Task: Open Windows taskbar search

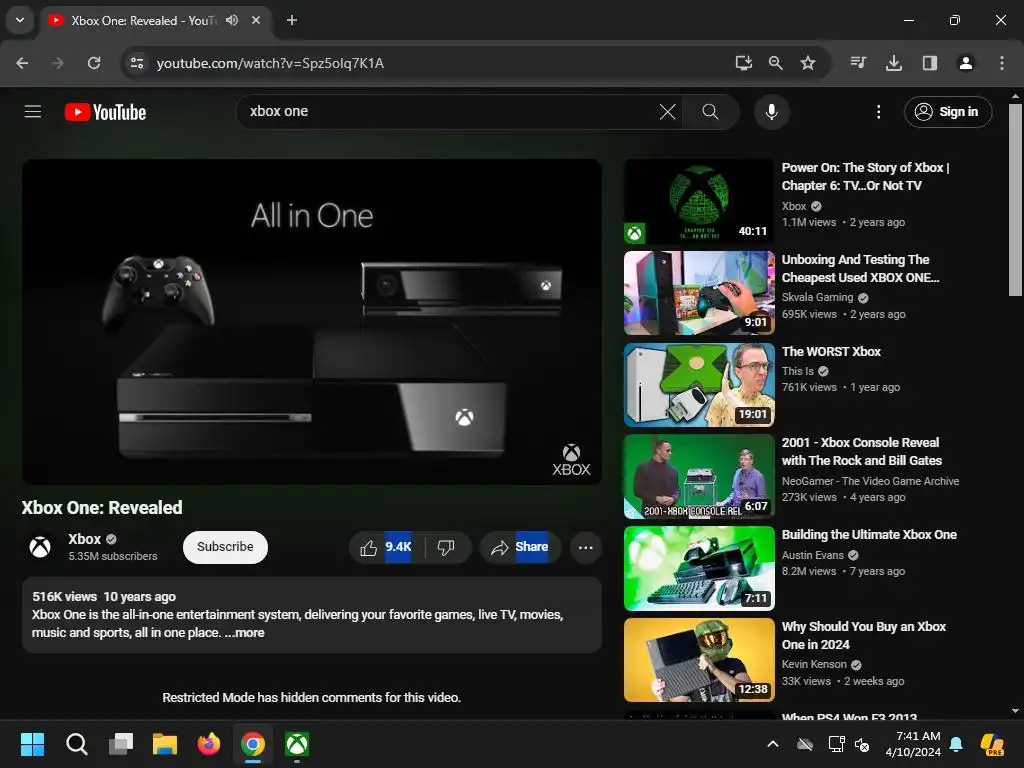Action: 76,744
